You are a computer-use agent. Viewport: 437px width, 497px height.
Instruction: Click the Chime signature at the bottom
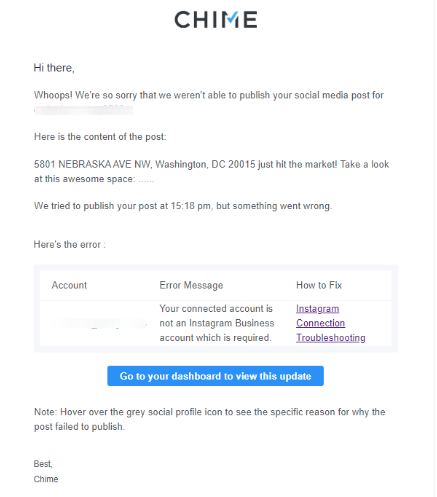(46, 479)
